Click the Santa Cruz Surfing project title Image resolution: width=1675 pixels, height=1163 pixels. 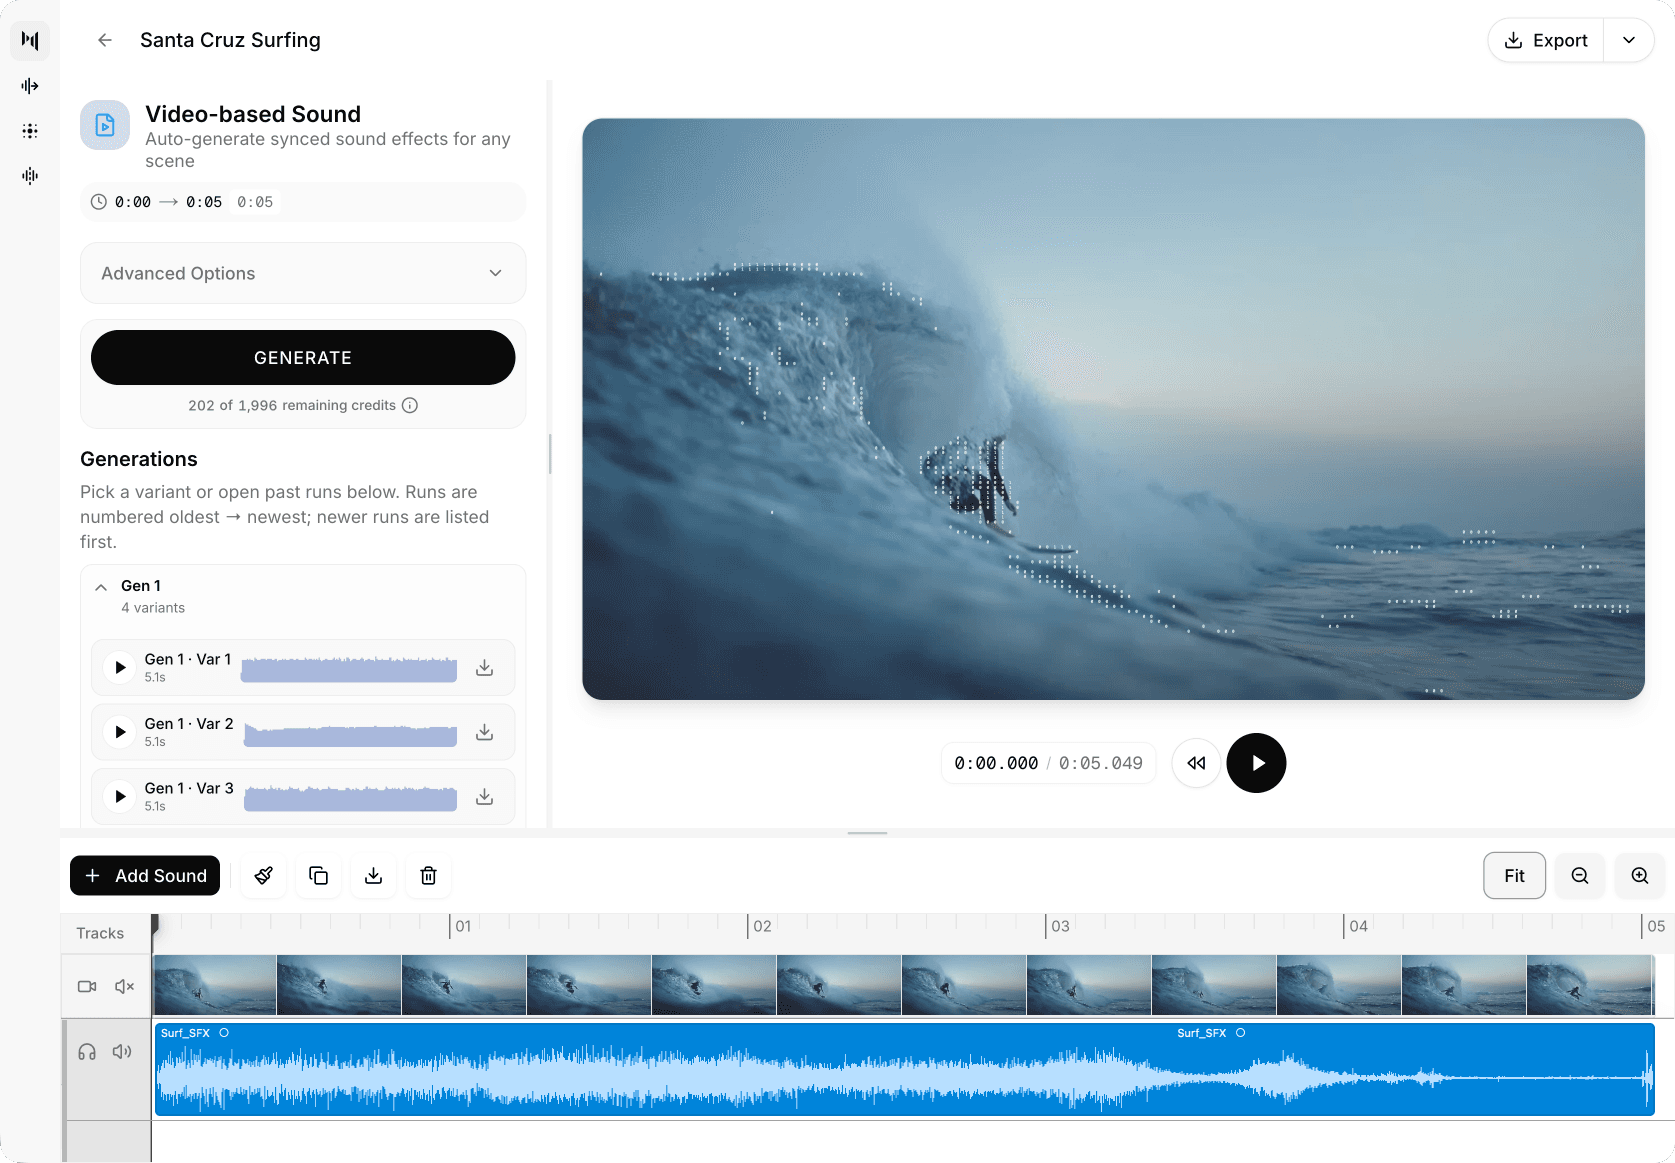tap(231, 40)
